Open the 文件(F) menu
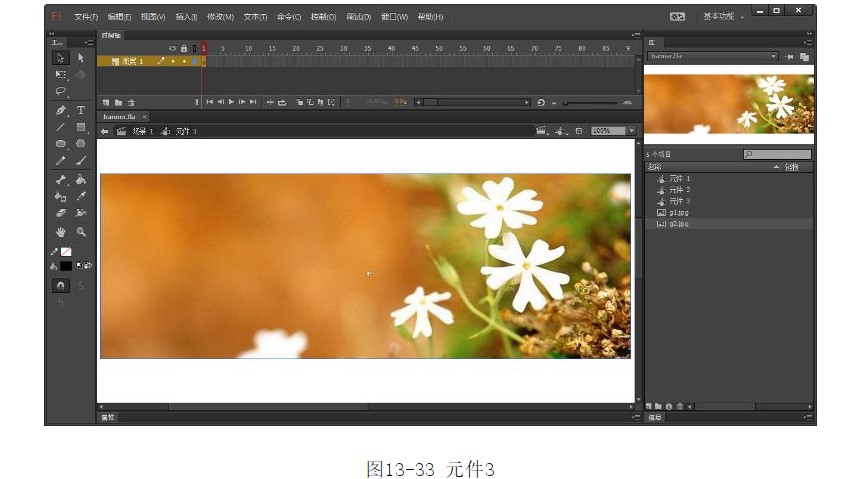The height and width of the screenshot is (479, 858). pos(86,17)
